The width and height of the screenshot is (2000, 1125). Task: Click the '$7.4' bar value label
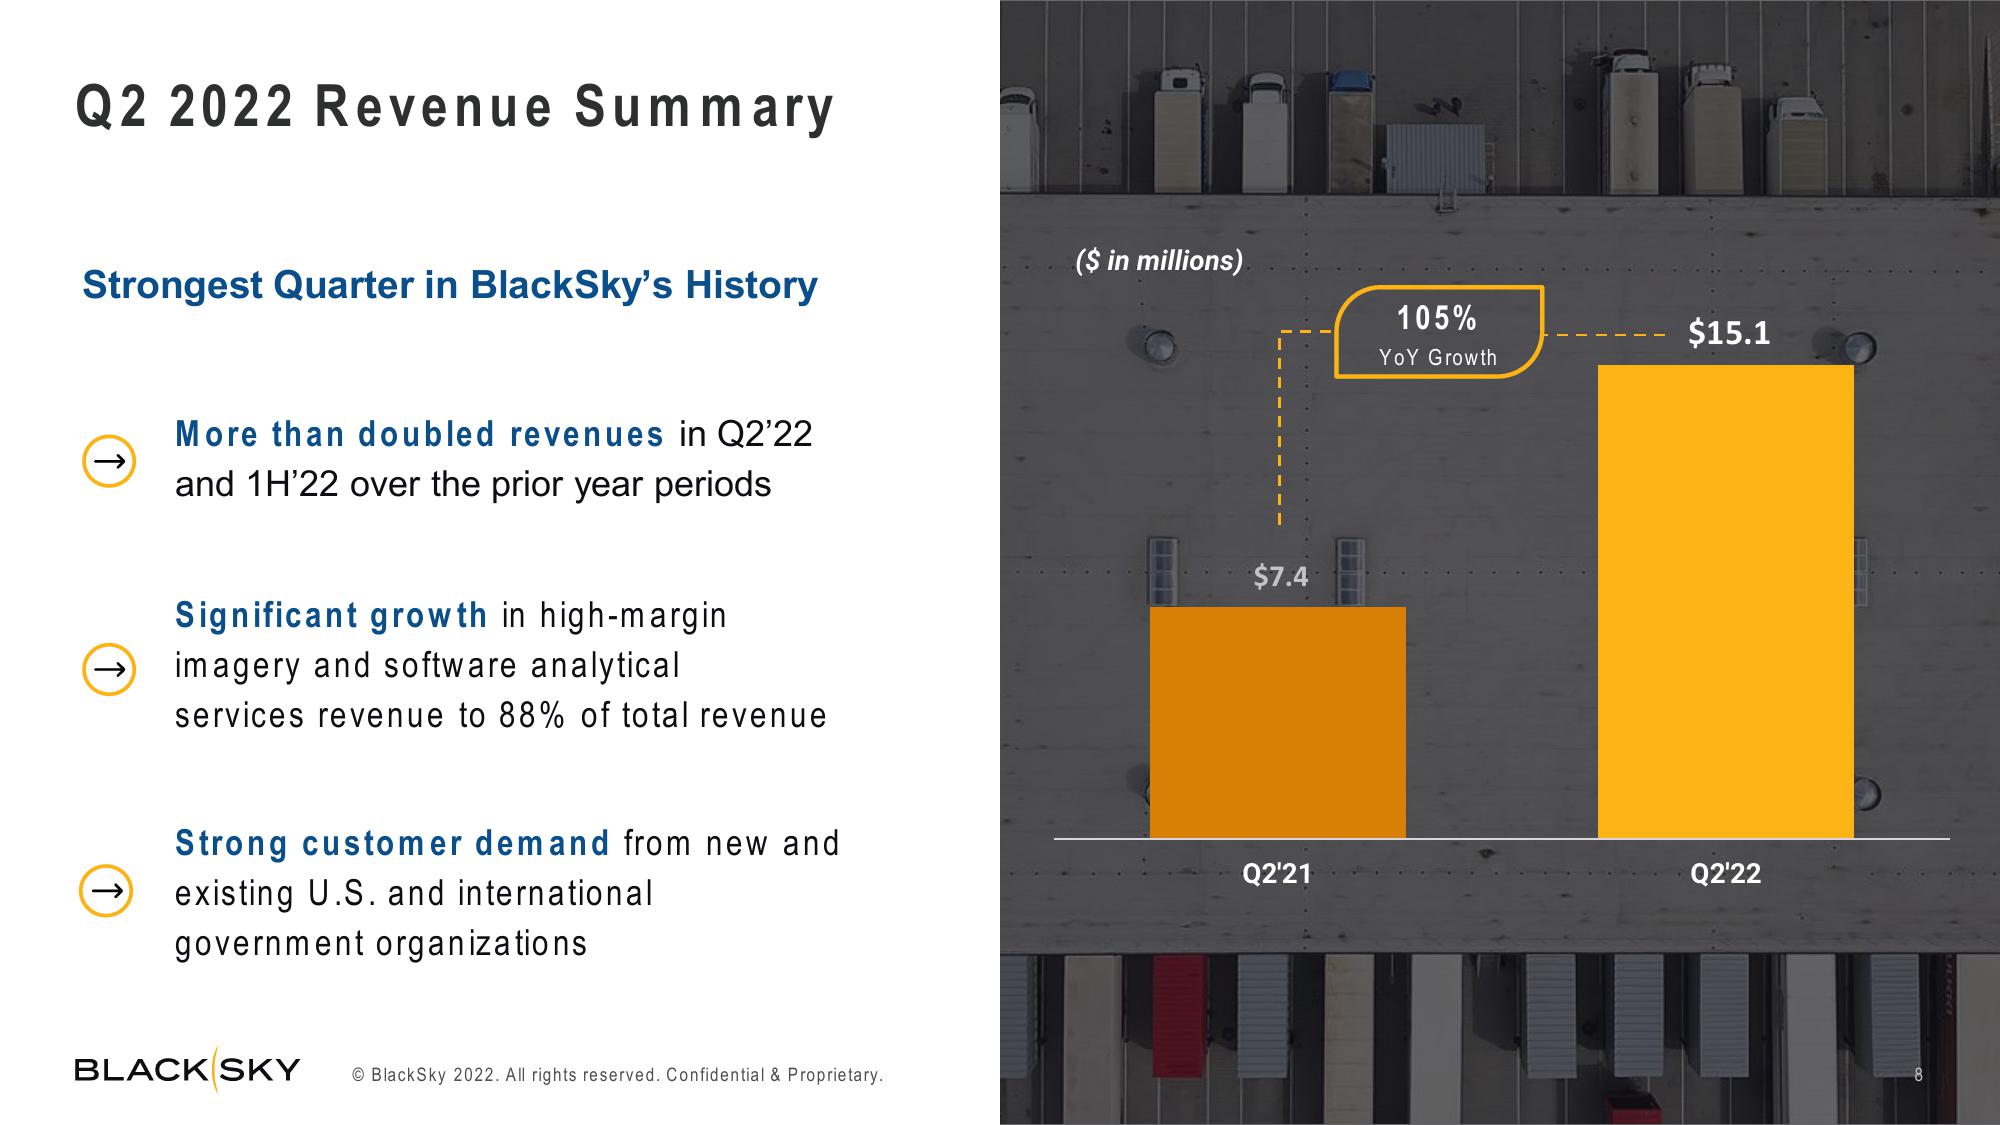(x=1281, y=577)
